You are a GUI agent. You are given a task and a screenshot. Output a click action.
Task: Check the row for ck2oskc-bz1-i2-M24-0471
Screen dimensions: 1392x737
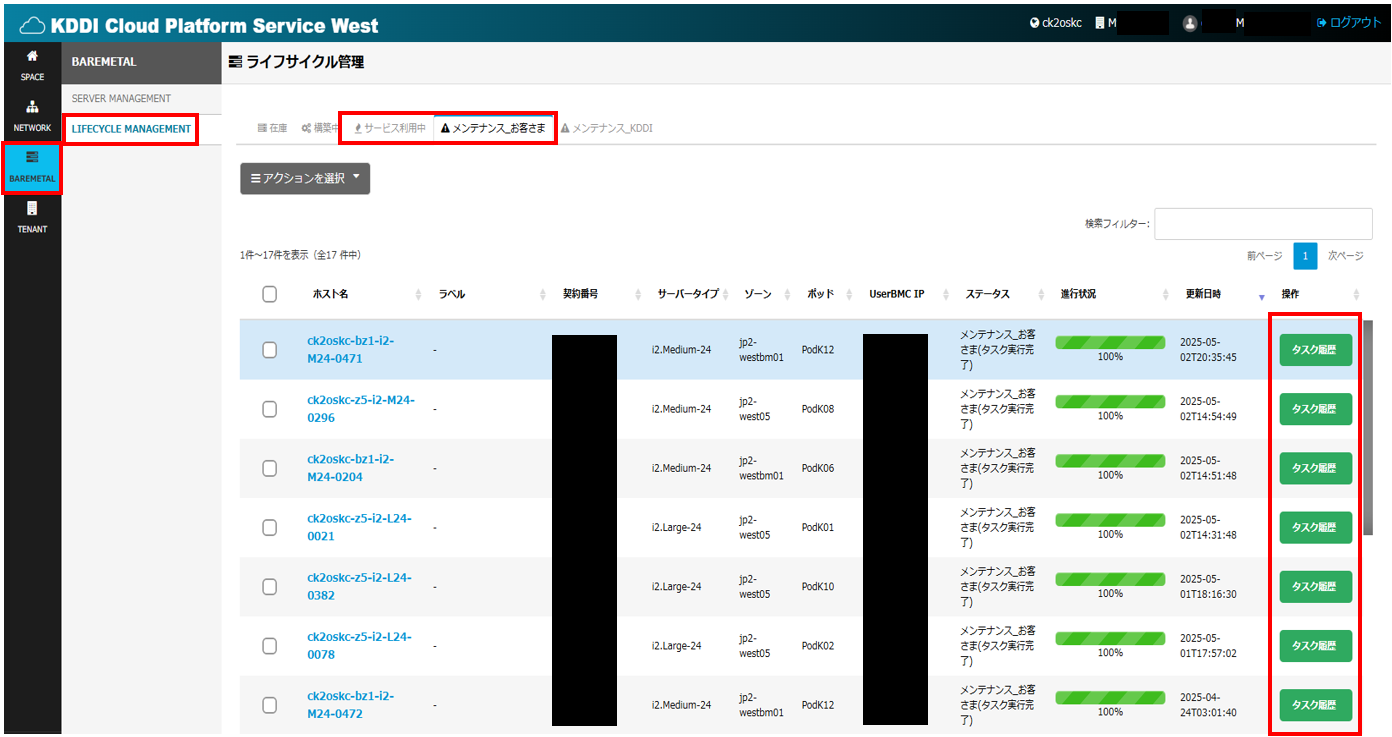pos(269,350)
